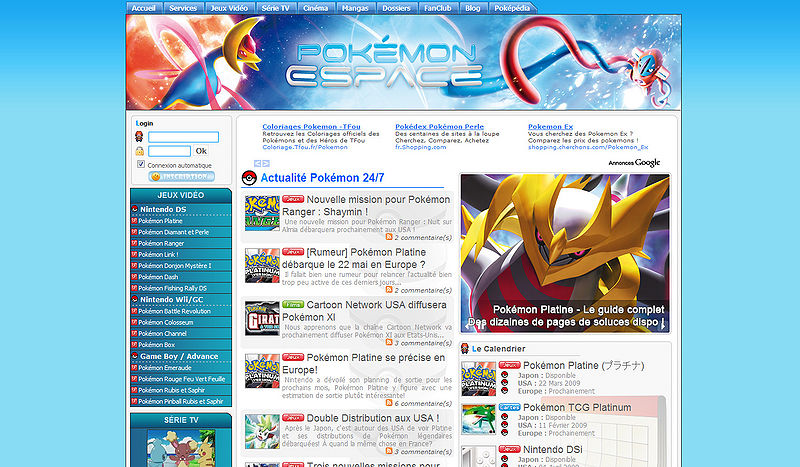800x467 pixels.
Task: Open the Pokédex Pokémon Perle ad link
Action: (439, 127)
